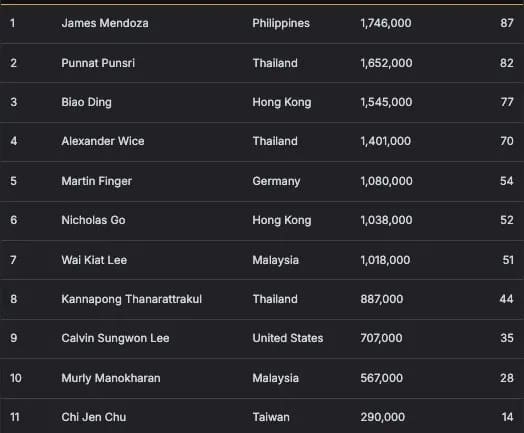Image resolution: width=524 pixels, height=433 pixels.
Task: Select Murly Manokharan in standings
Action: click(x=111, y=378)
